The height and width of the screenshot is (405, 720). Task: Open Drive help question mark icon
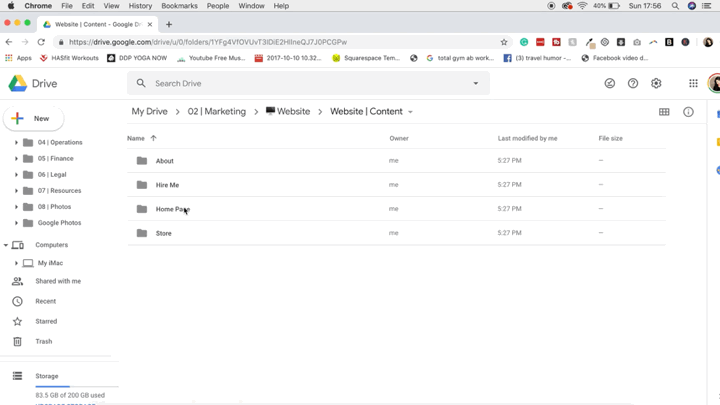[x=633, y=83]
